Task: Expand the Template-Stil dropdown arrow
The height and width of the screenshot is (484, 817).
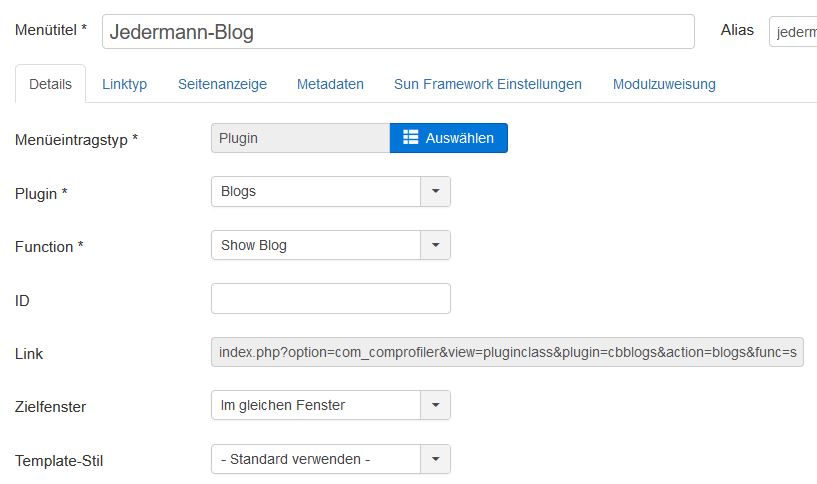Action: (436, 459)
